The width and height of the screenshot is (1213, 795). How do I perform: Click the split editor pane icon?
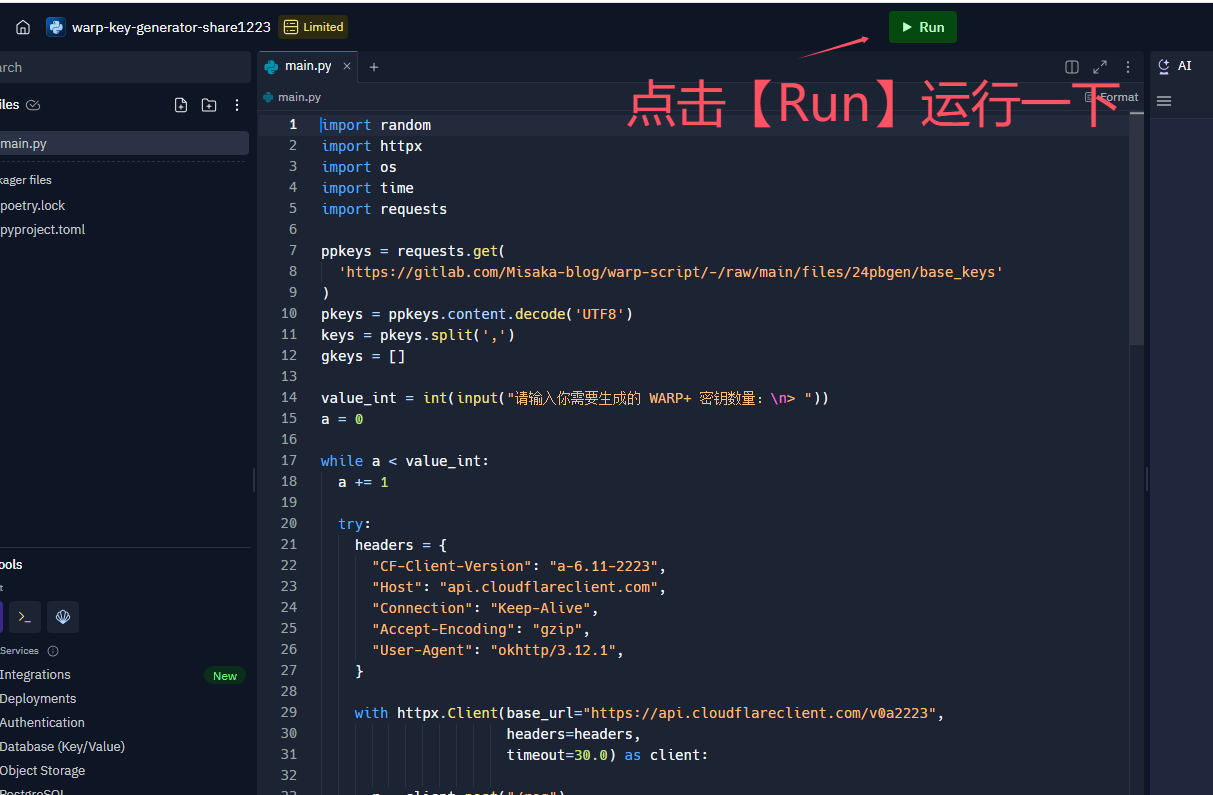[1072, 67]
